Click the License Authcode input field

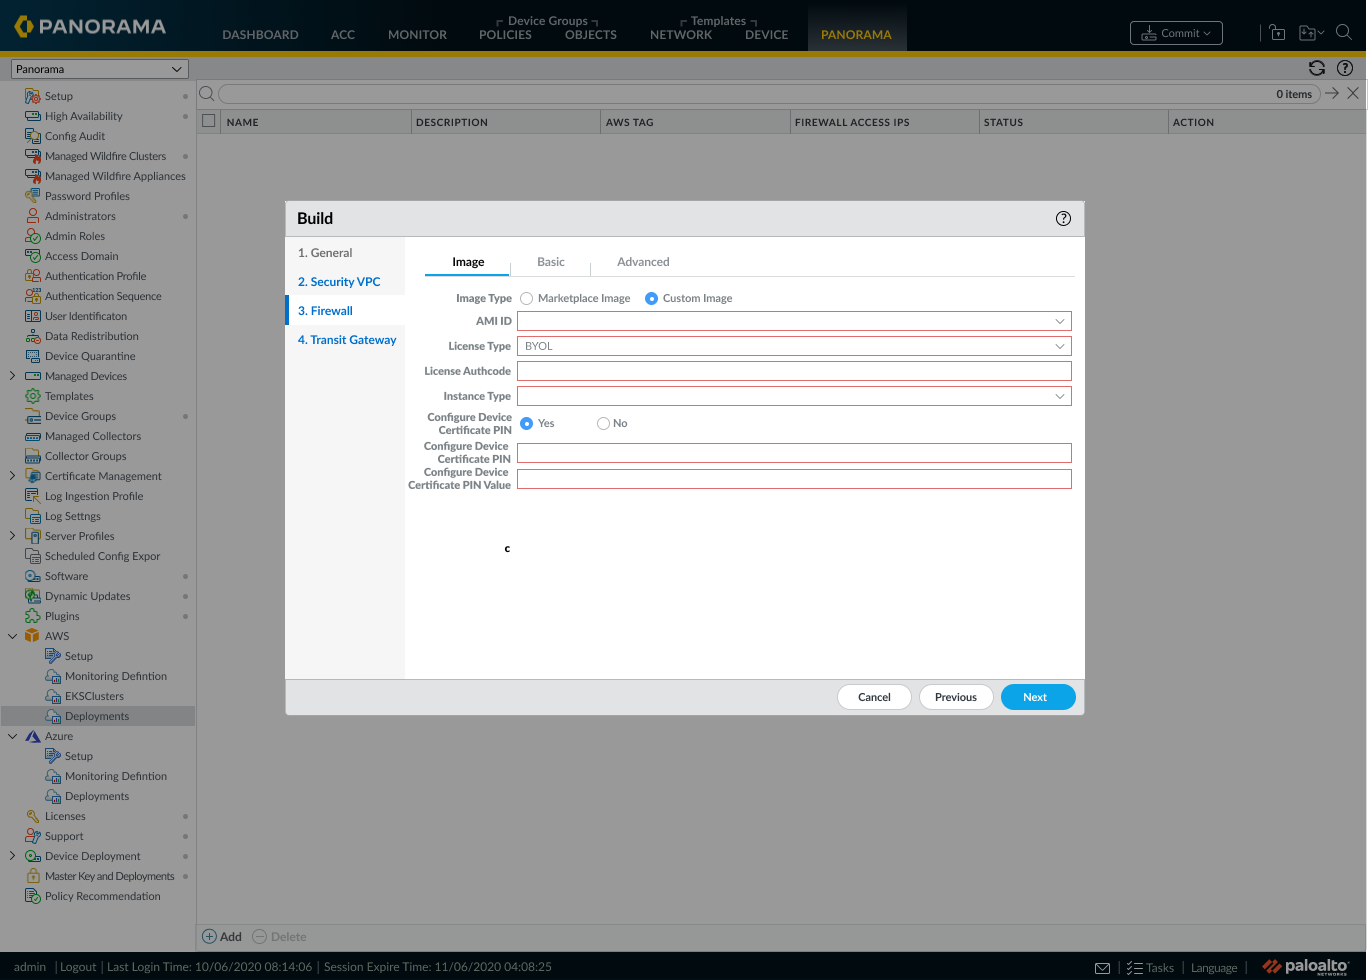pos(794,371)
